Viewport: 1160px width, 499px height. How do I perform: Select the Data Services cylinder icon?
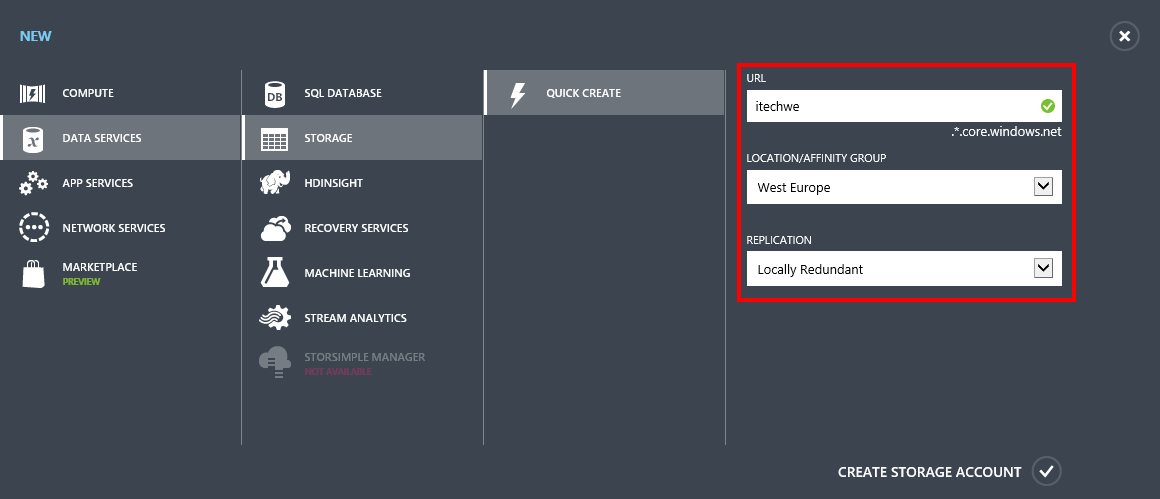tap(33, 138)
